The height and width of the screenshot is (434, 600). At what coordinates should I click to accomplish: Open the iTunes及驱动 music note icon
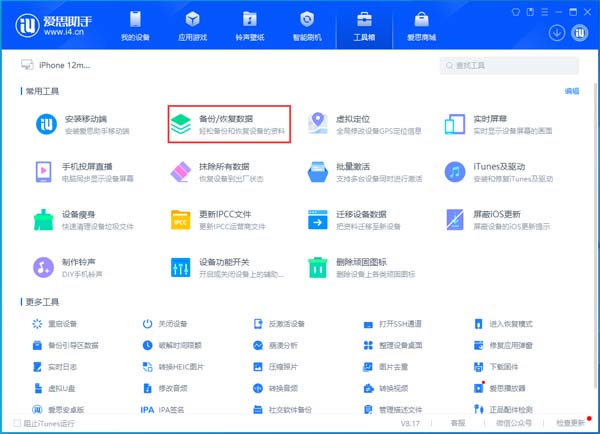point(455,172)
